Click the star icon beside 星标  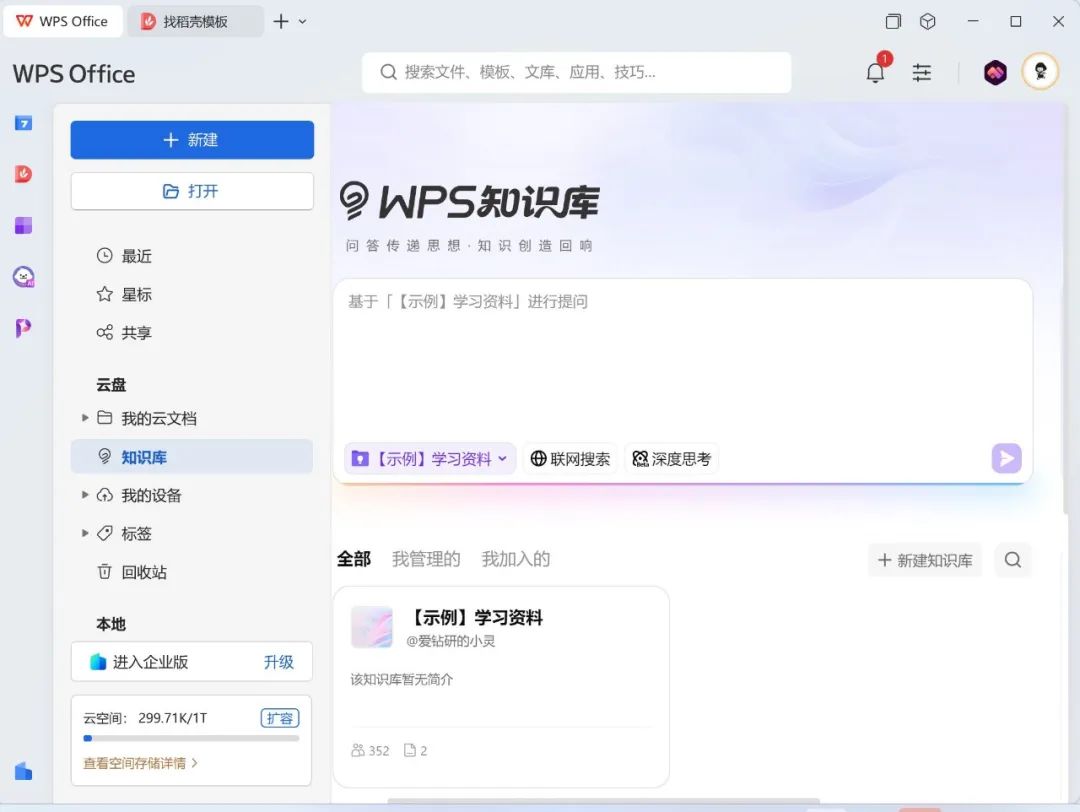pyautogui.click(x=104, y=294)
